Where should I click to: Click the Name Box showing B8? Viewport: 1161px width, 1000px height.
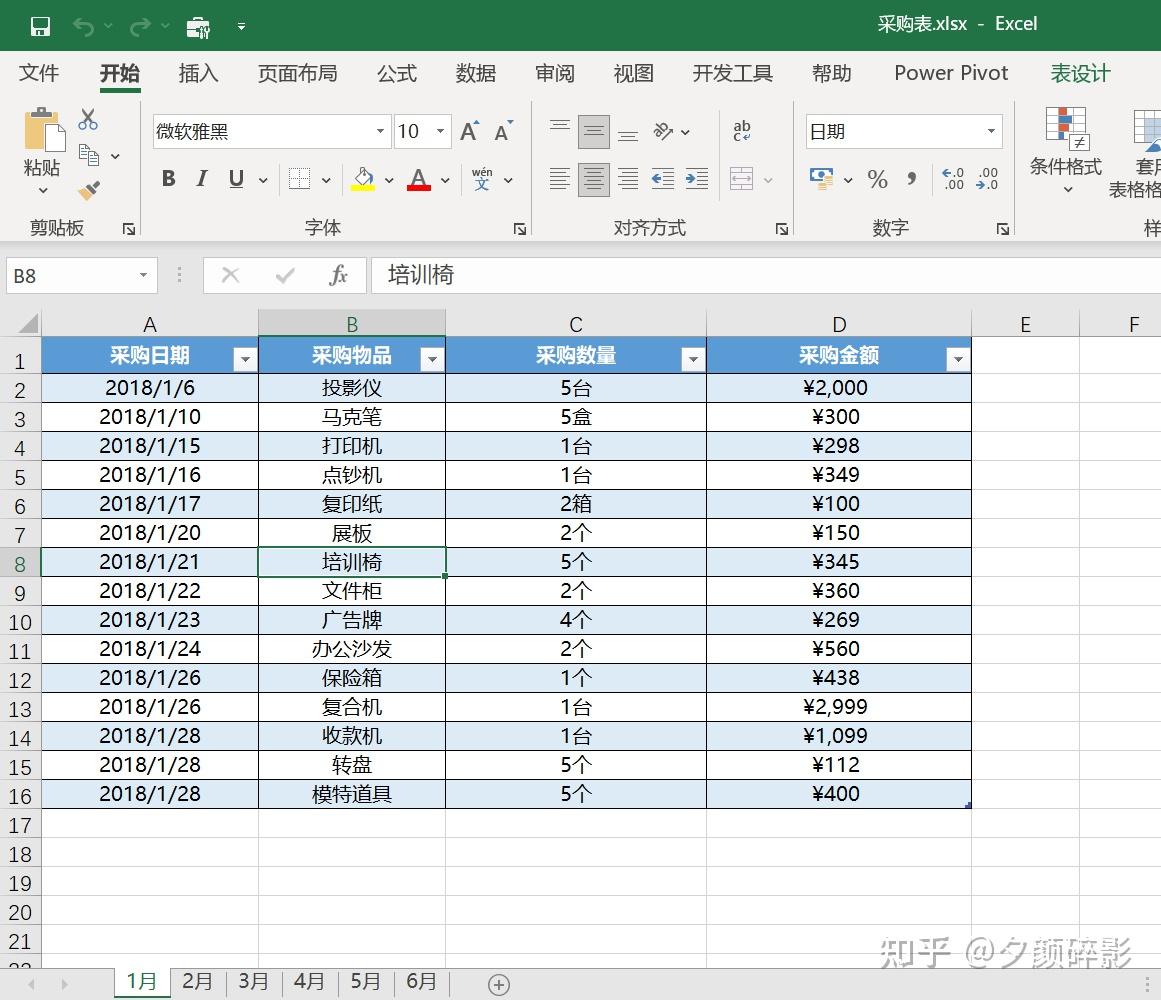(70, 275)
